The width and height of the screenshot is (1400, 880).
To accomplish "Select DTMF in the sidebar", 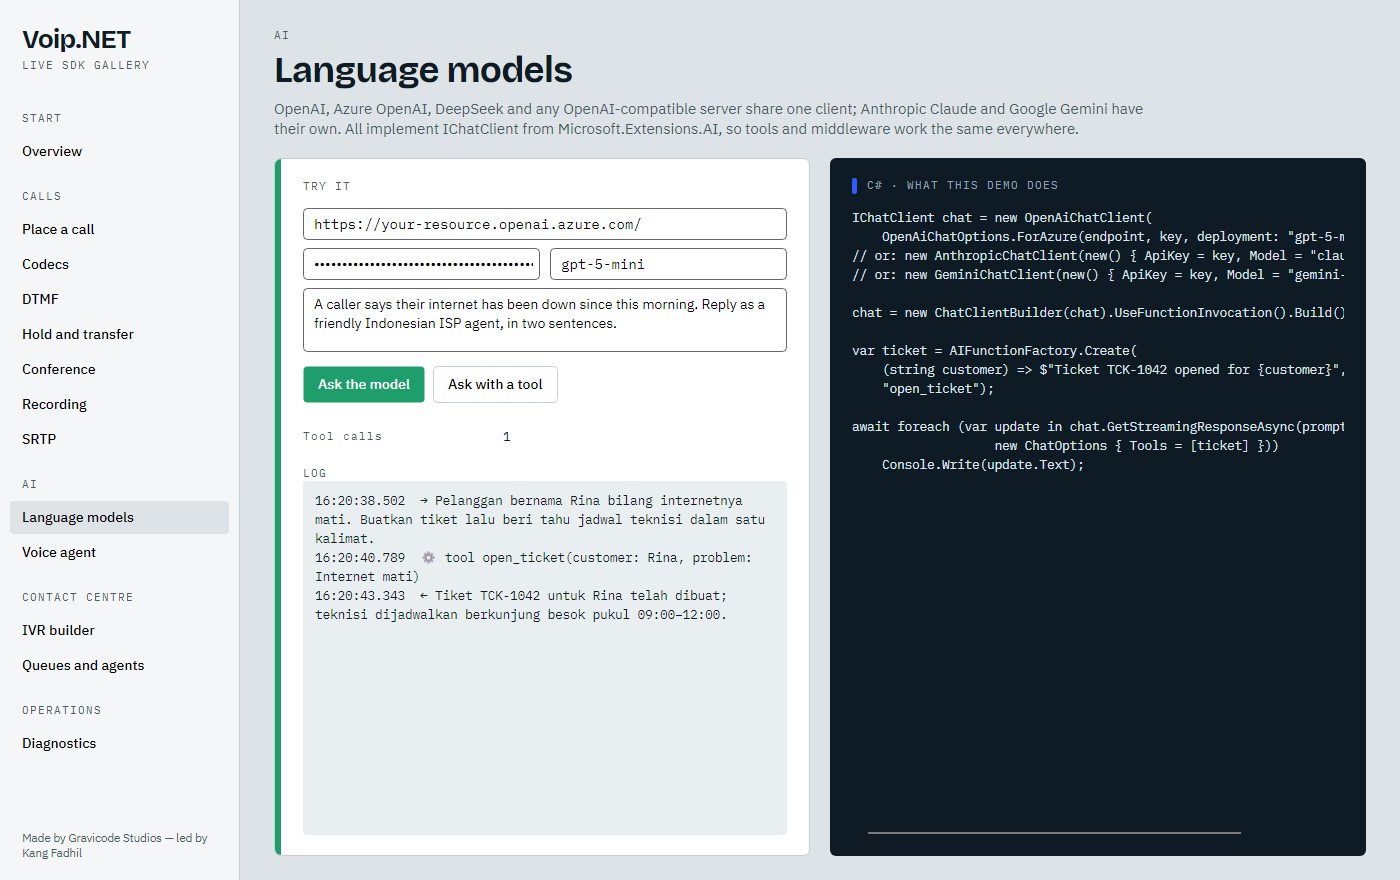I will pos(119,300).
